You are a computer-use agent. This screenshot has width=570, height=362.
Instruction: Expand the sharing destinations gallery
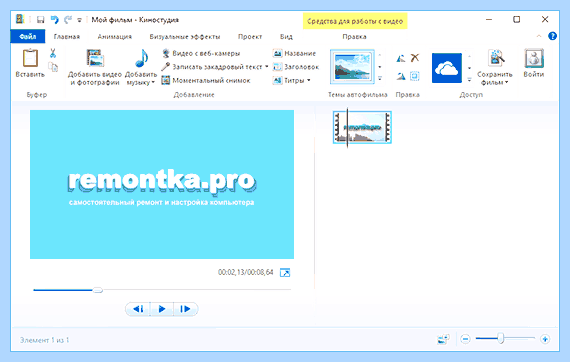click(469, 79)
